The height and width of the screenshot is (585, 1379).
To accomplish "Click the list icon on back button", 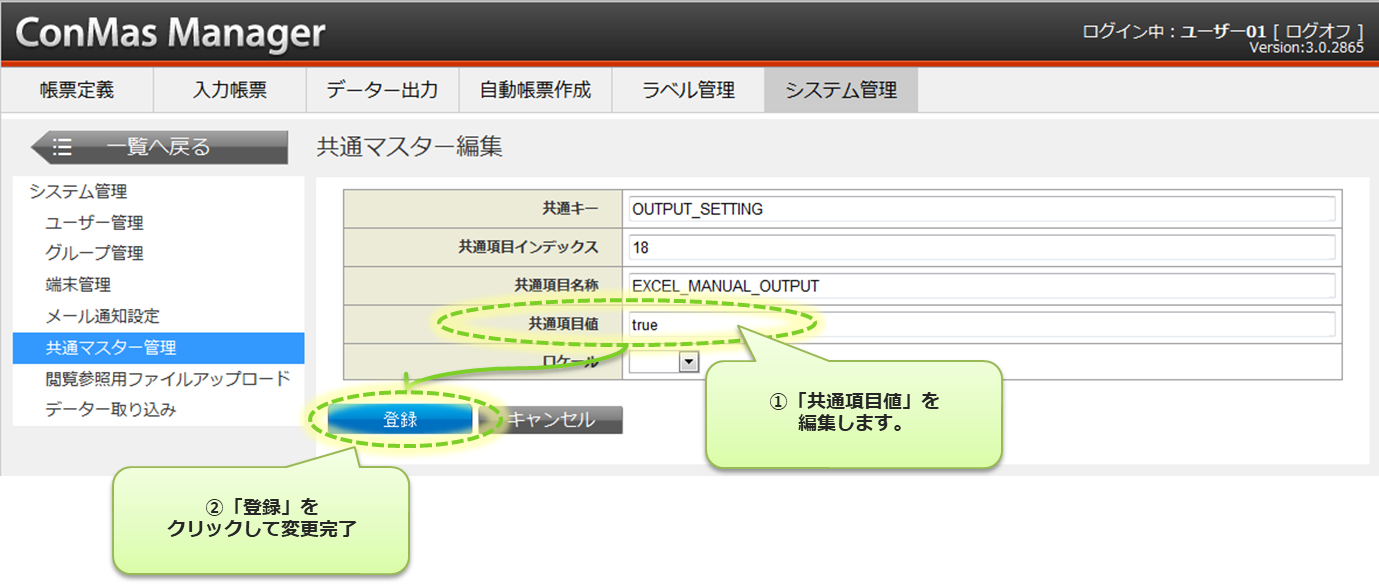I will (x=62, y=148).
